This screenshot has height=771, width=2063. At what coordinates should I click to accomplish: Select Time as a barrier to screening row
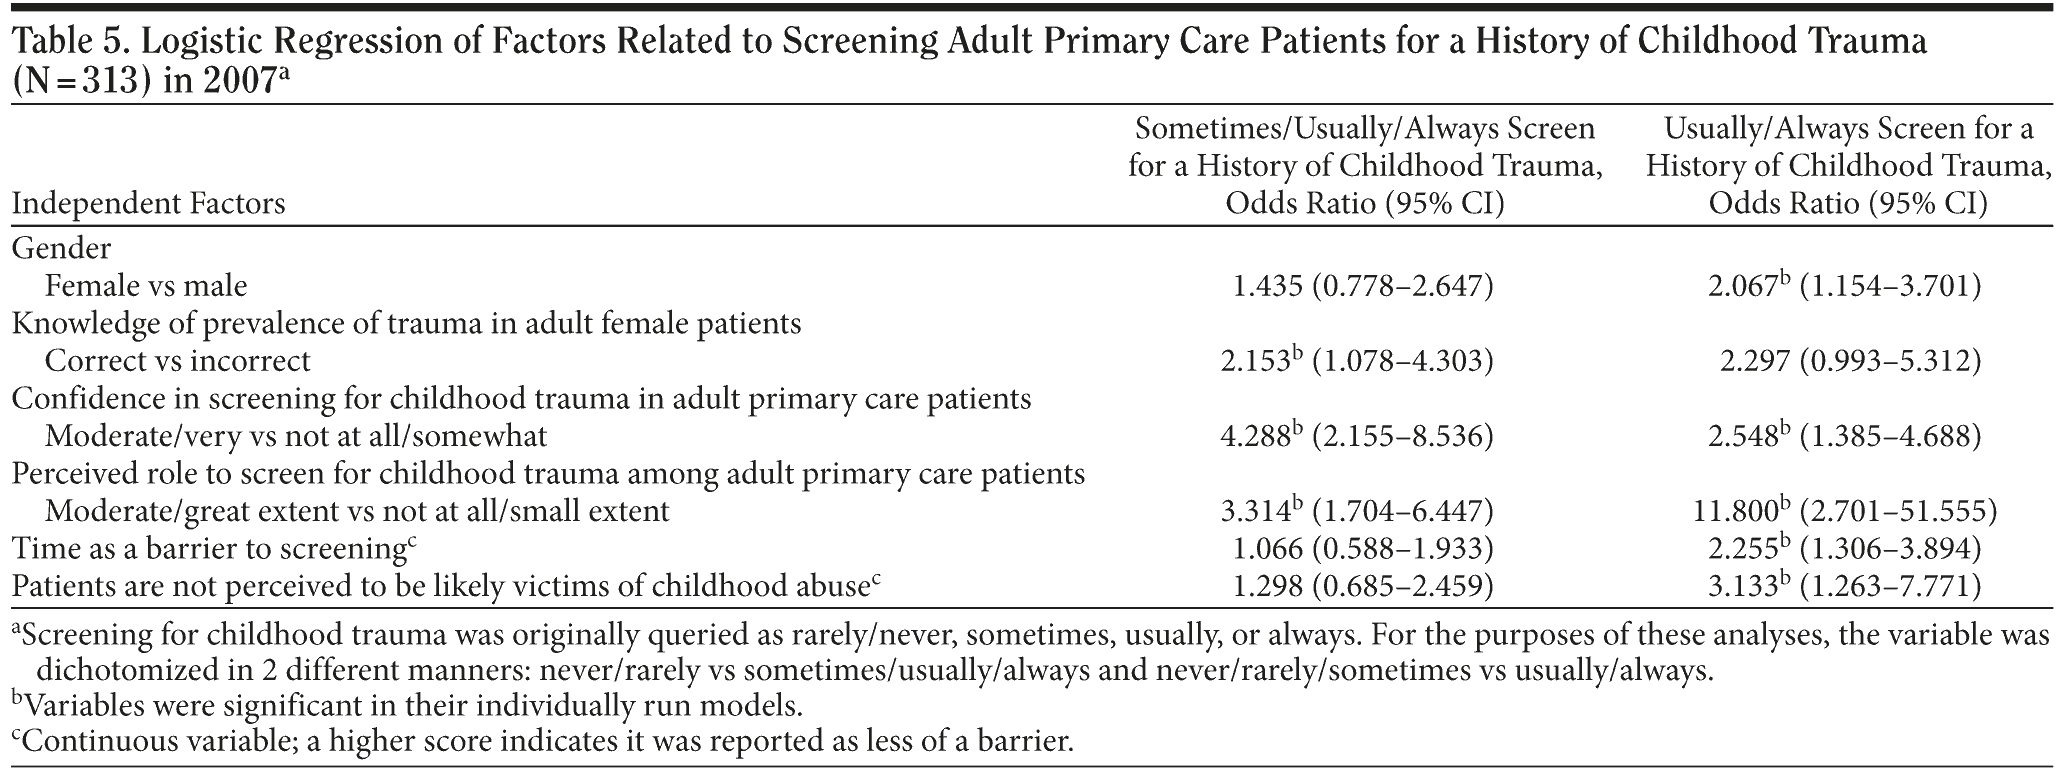[x=212, y=549]
